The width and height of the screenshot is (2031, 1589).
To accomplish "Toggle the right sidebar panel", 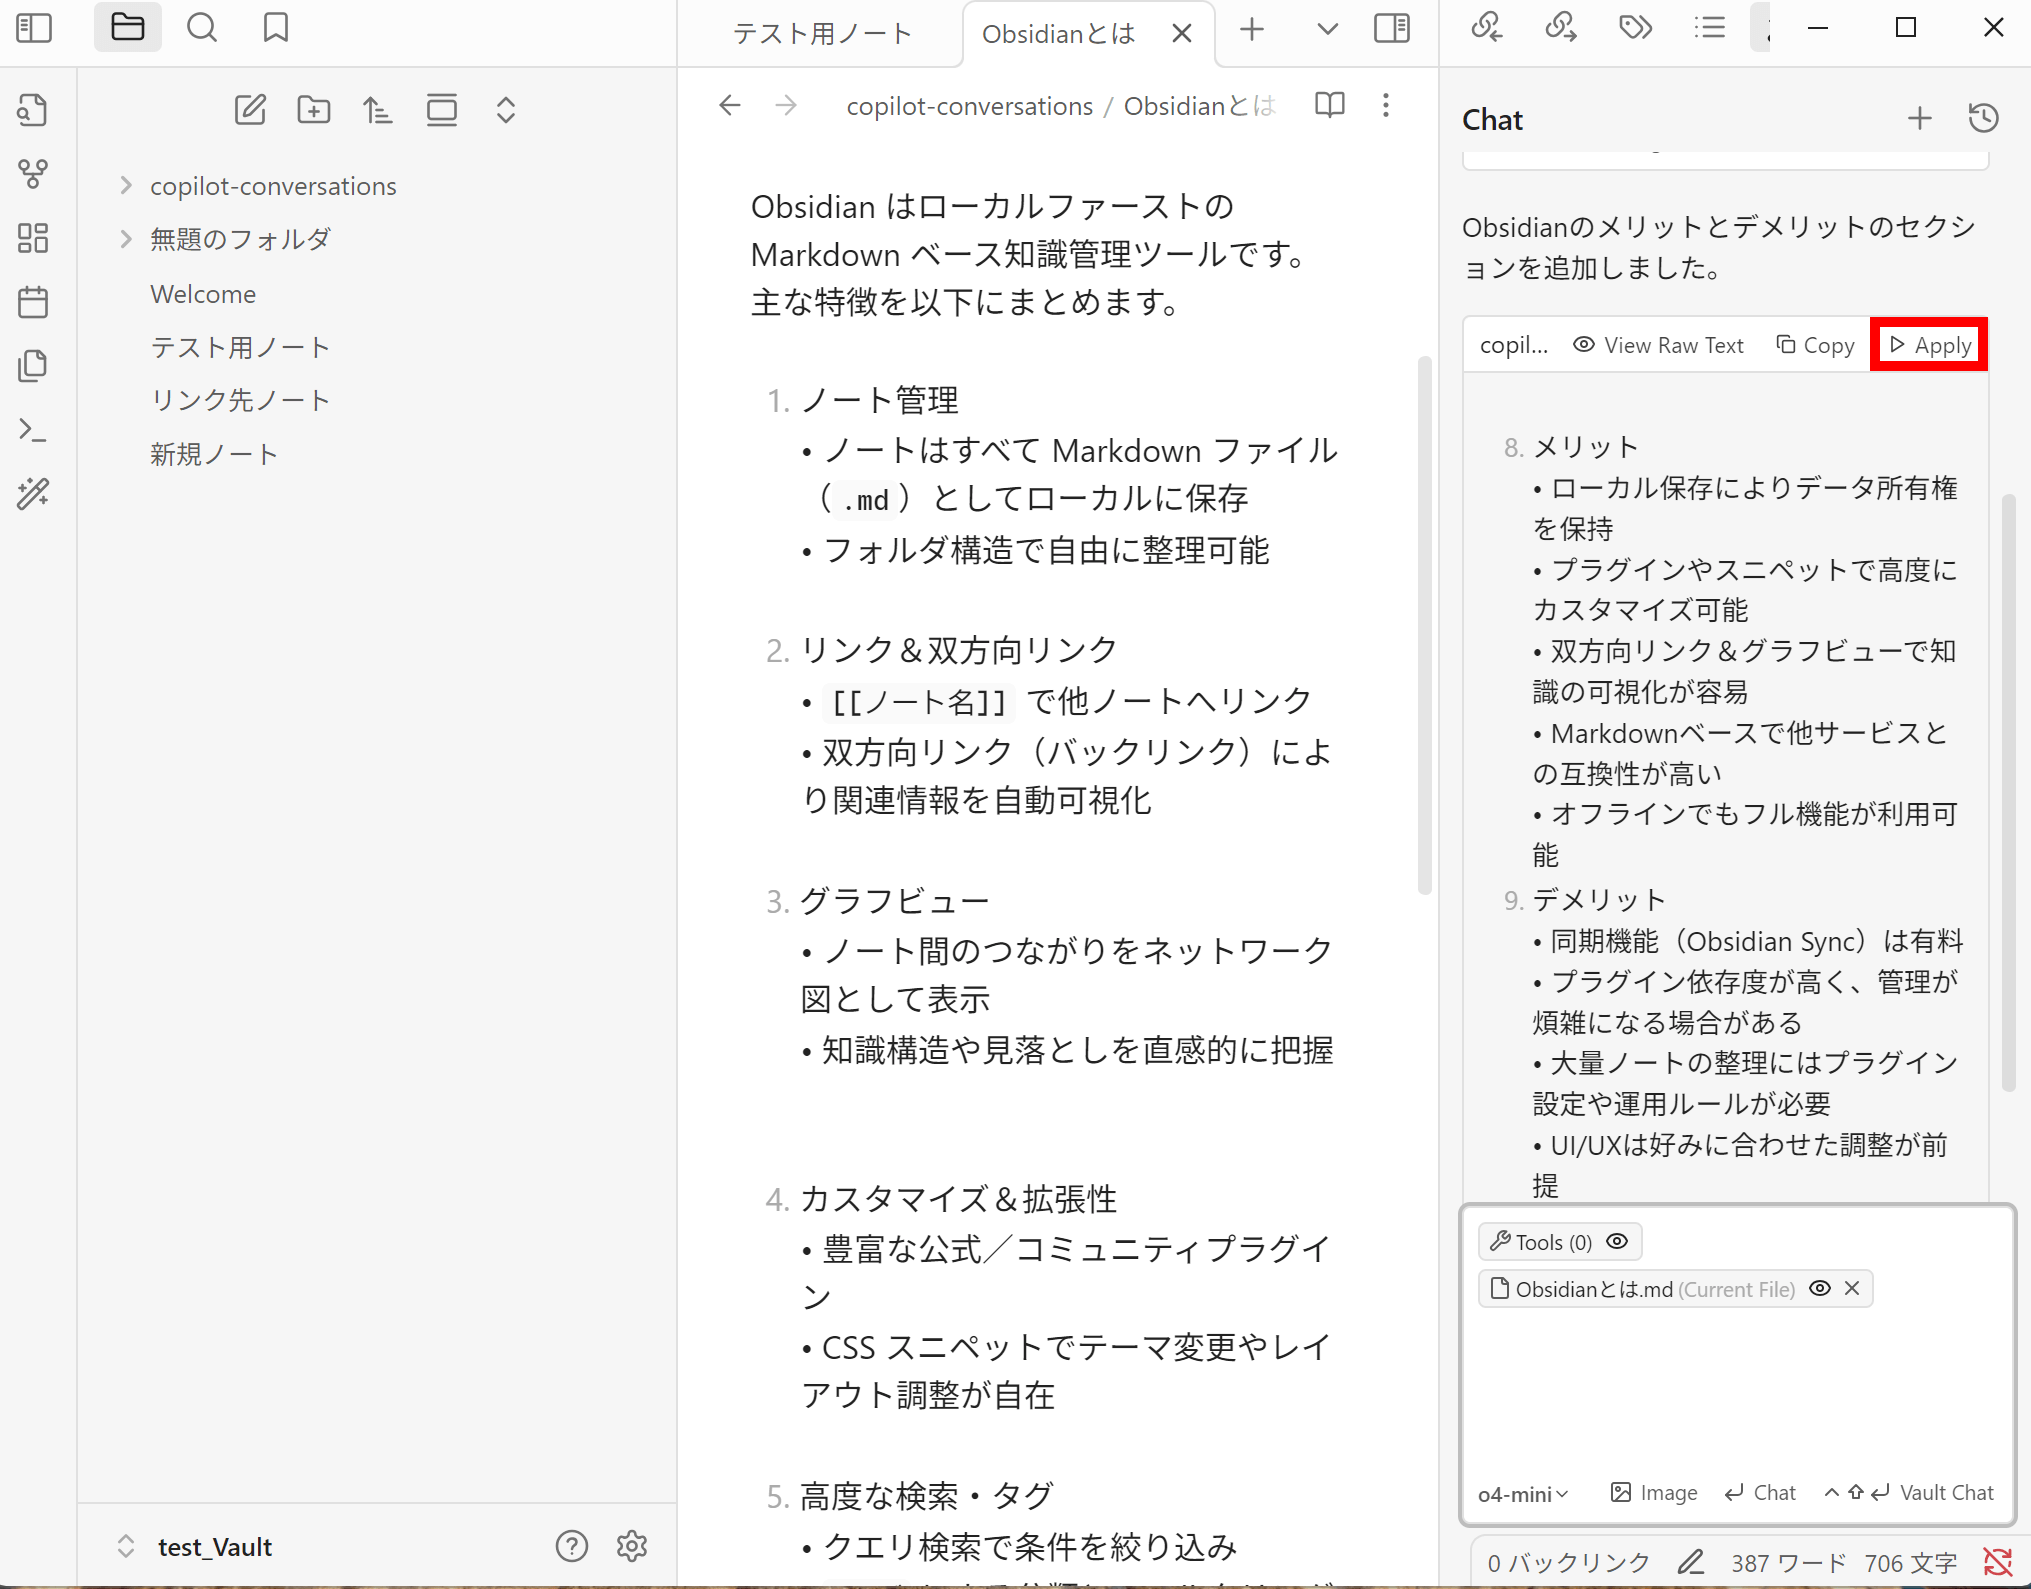I will pyautogui.click(x=1392, y=28).
